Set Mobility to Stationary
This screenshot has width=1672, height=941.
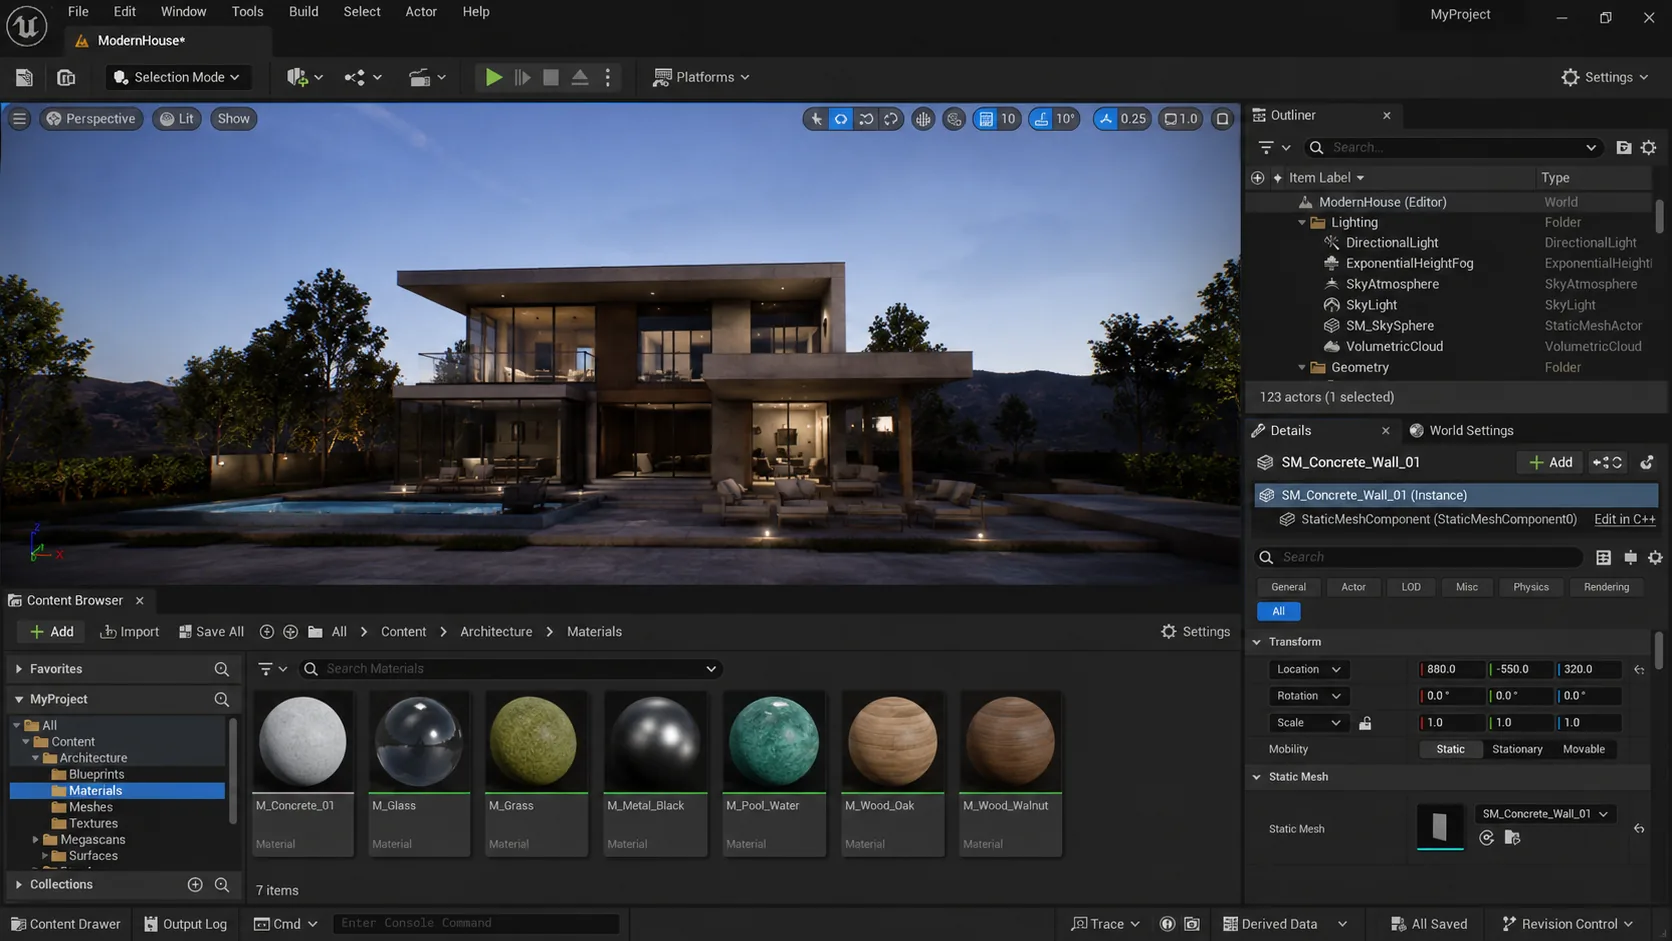[x=1517, y=749]
